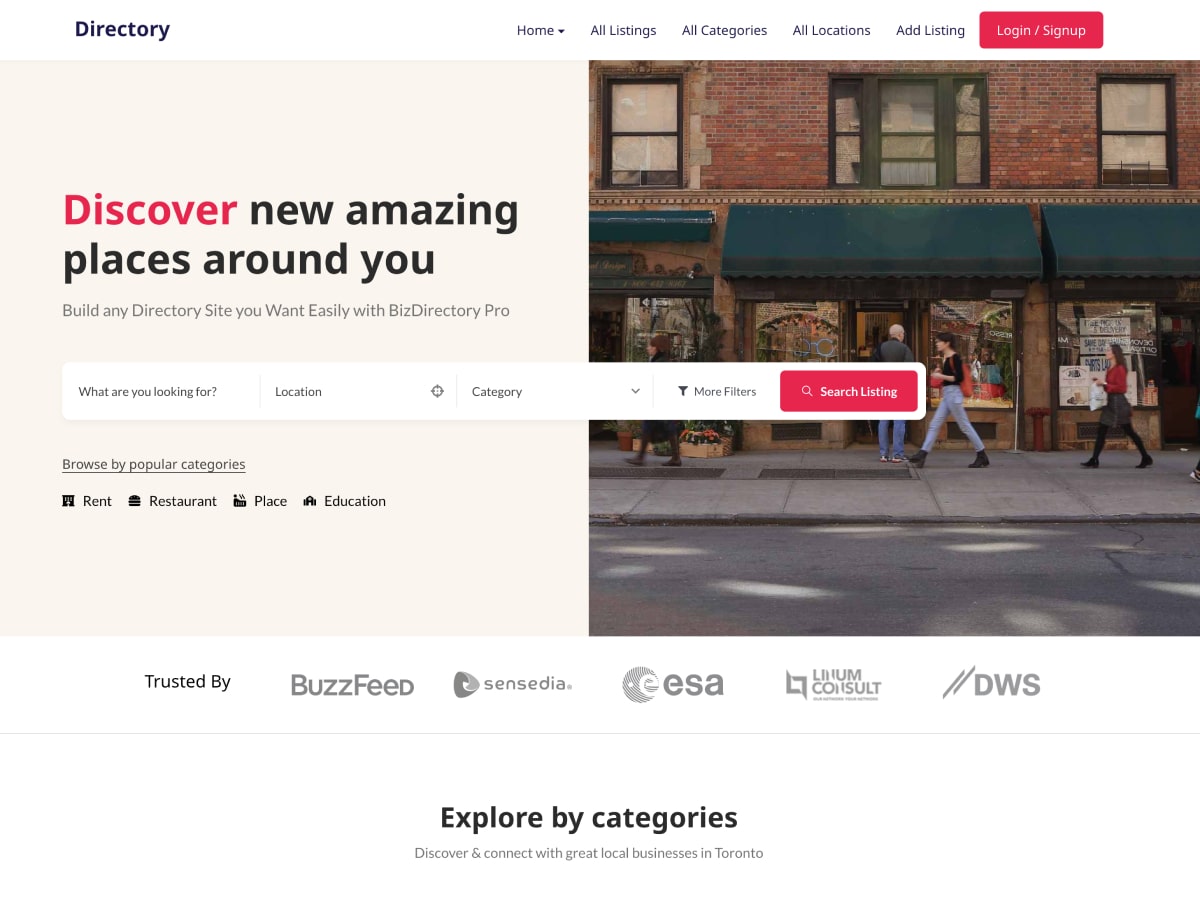The height and width of the screenshot is (899, 1200).
Task: Select the Rent category icon
Action: pyautogui.click(x=68, y=501)
